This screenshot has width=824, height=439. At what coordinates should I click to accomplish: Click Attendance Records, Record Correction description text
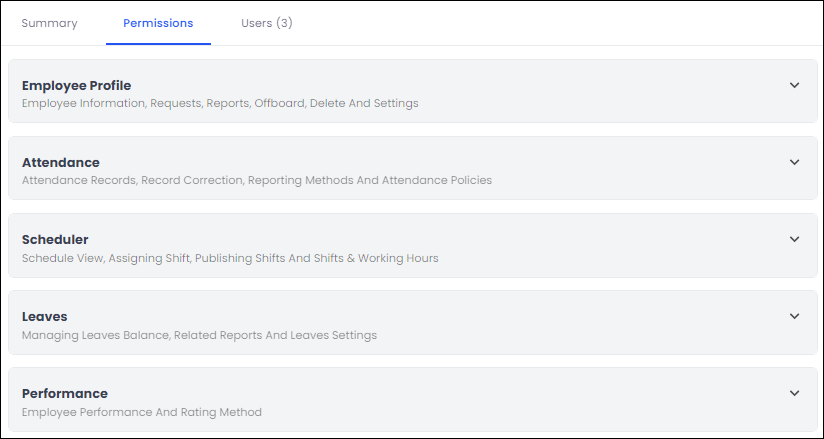pyautogui.click(x=256, y=181)
